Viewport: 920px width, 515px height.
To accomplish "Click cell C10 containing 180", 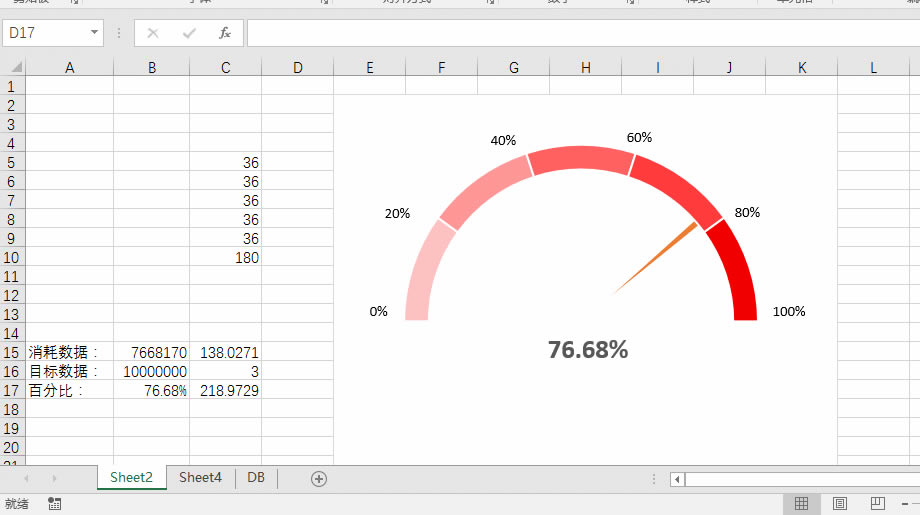I will pos(226,258).
